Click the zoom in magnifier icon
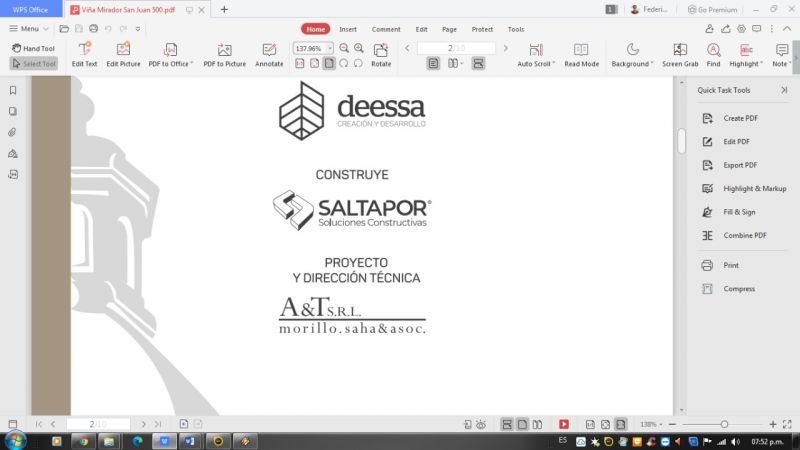This screenshot has width=800, height=450. [x=359, y=48]
